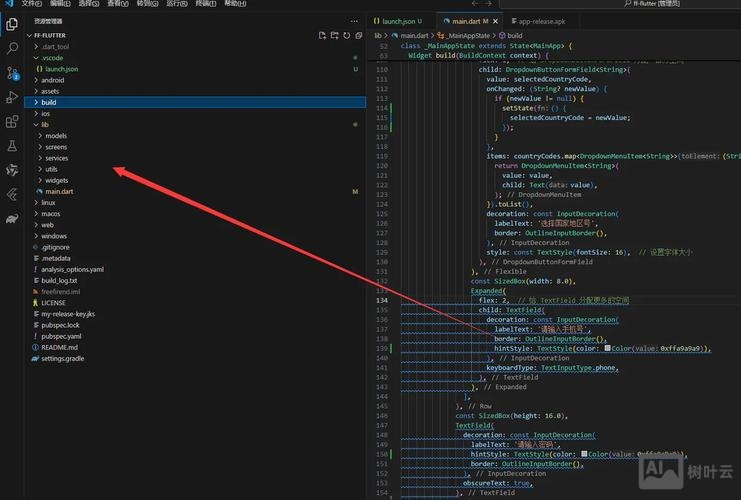Expand the build folder
This screenshot has width=741, height=500.
pos(48,102)
